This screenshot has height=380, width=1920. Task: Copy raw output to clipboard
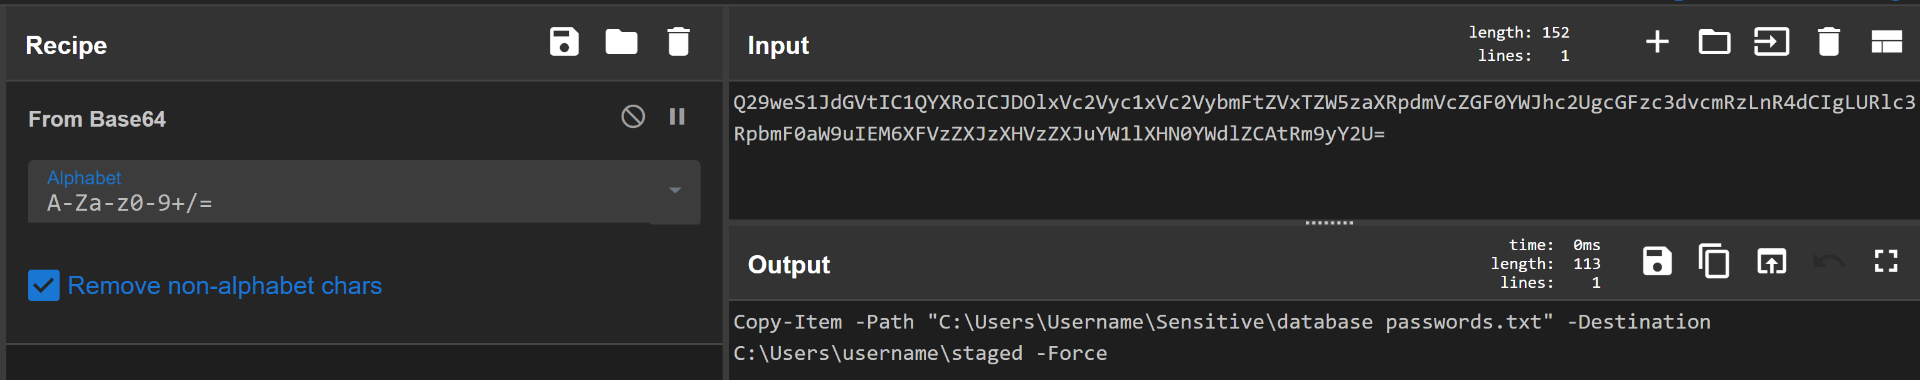1714,262
